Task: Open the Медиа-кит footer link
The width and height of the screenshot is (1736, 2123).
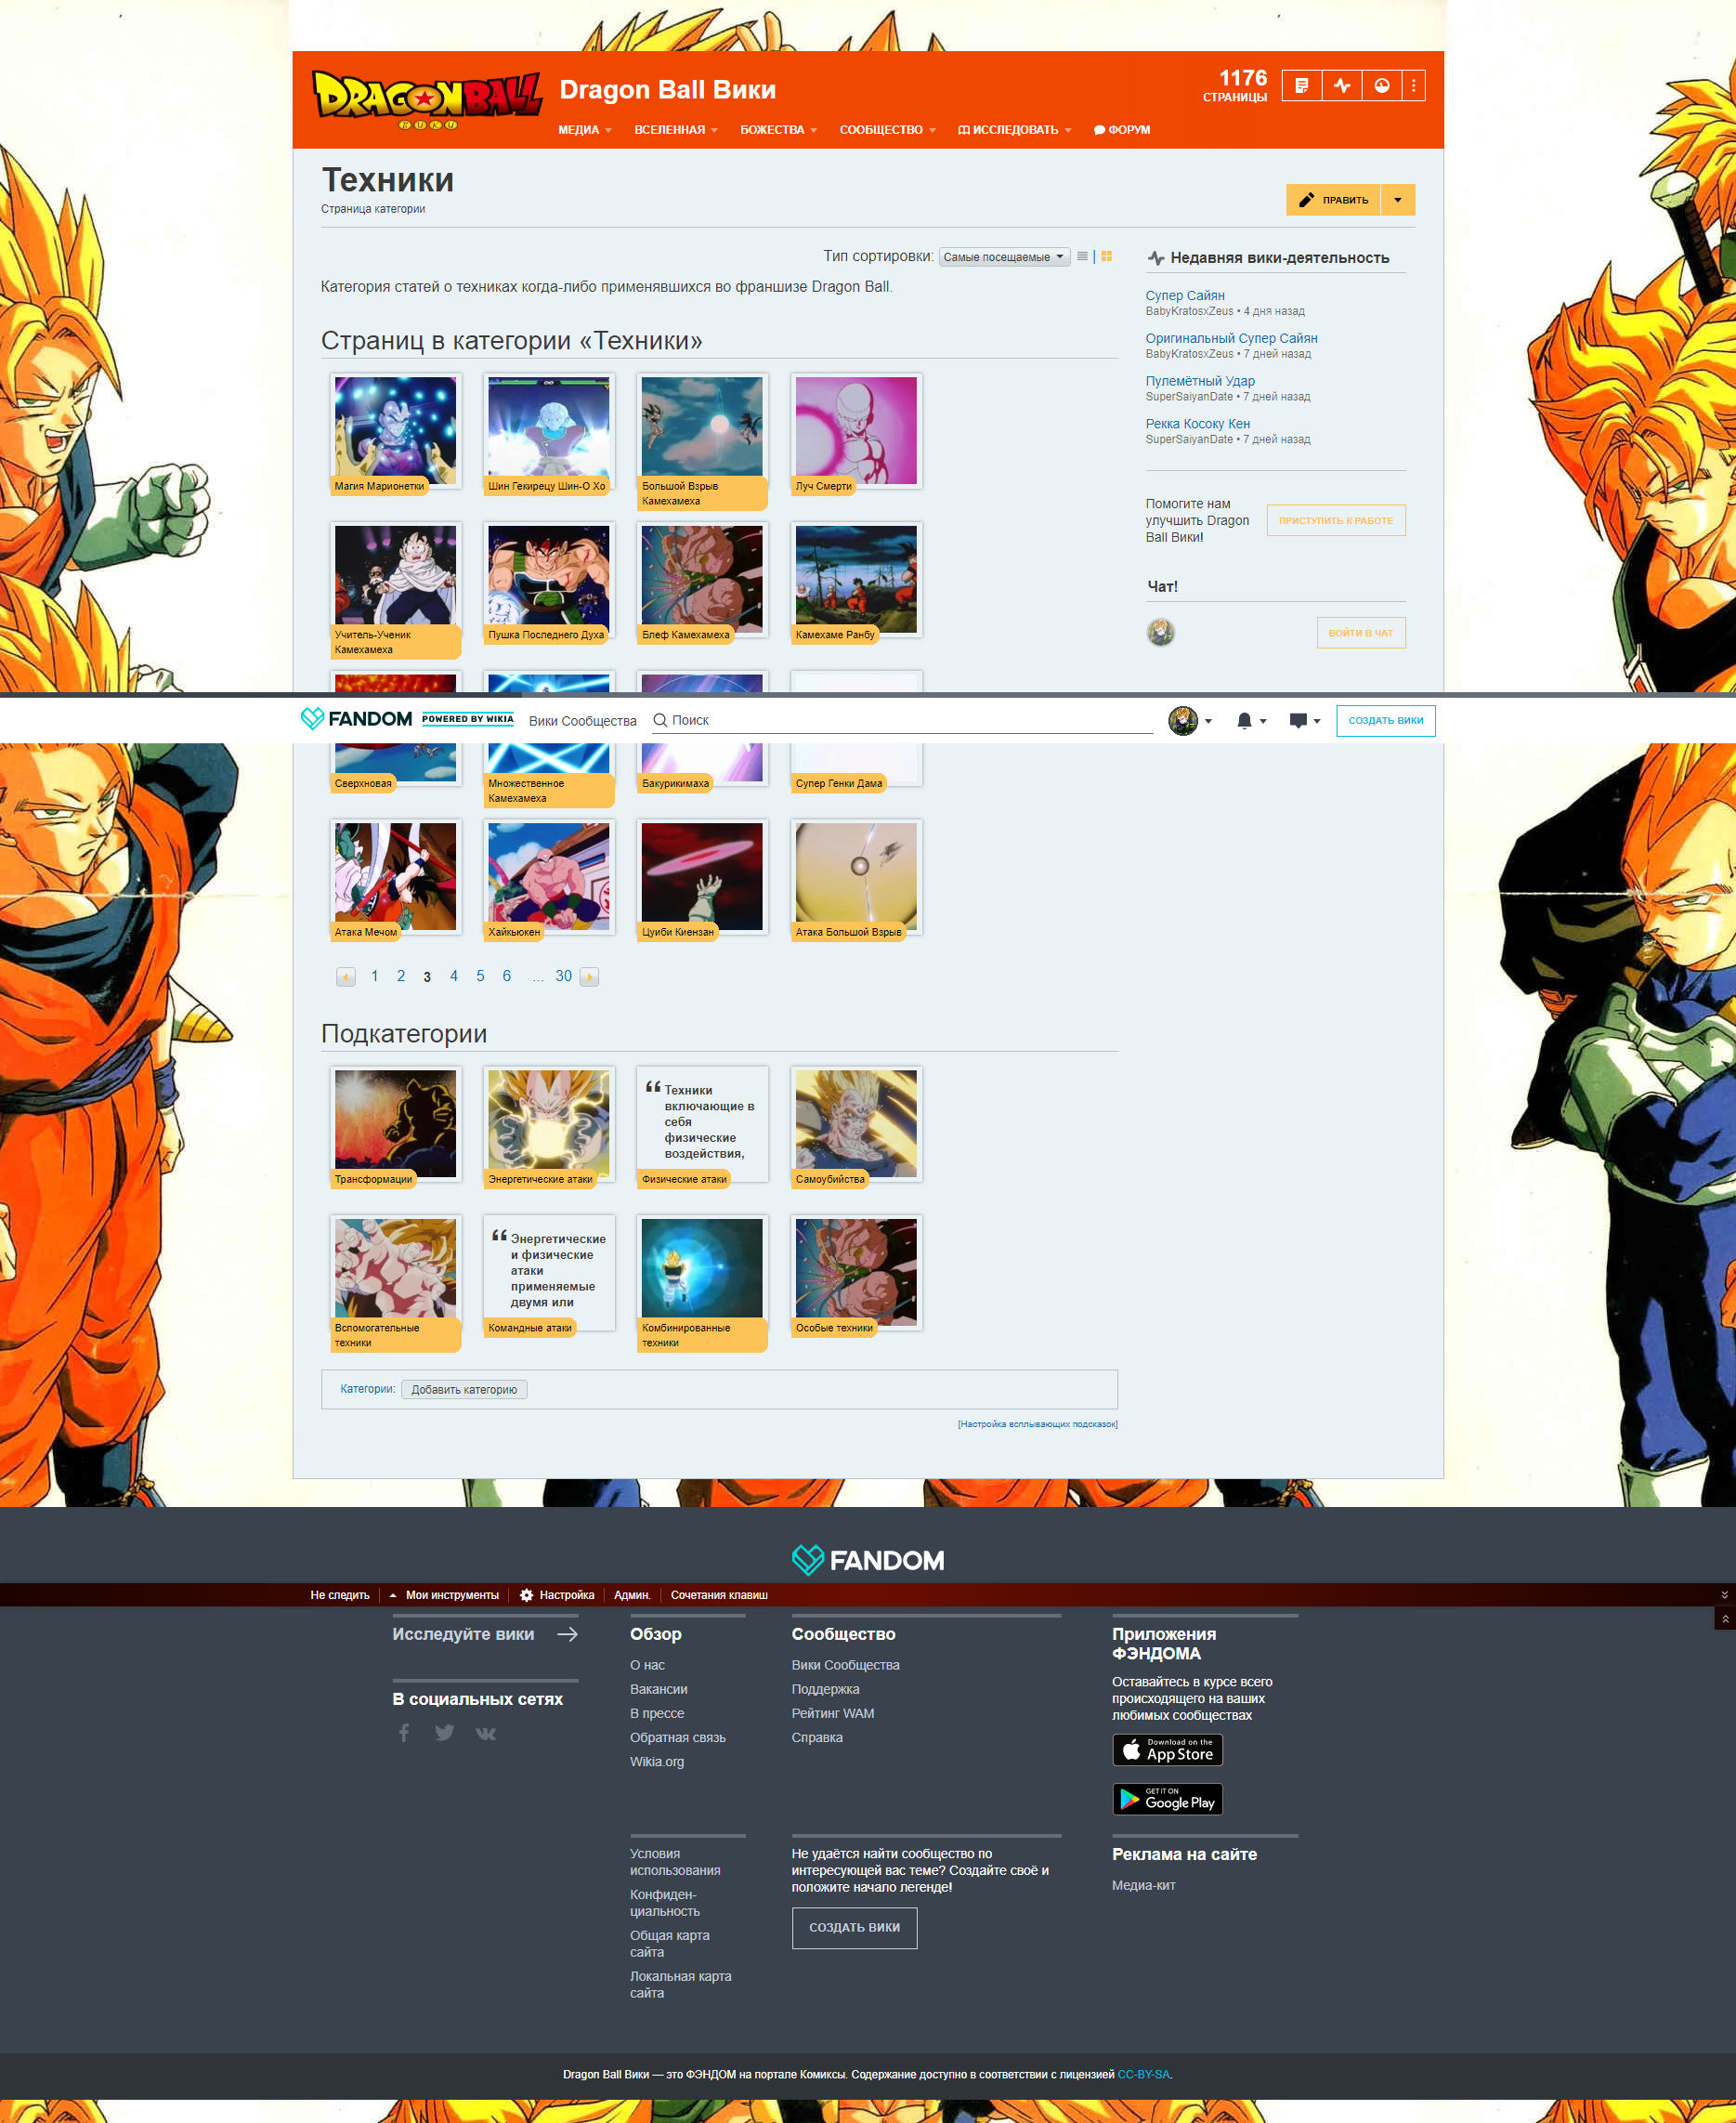Action: pos(1143,1885)
